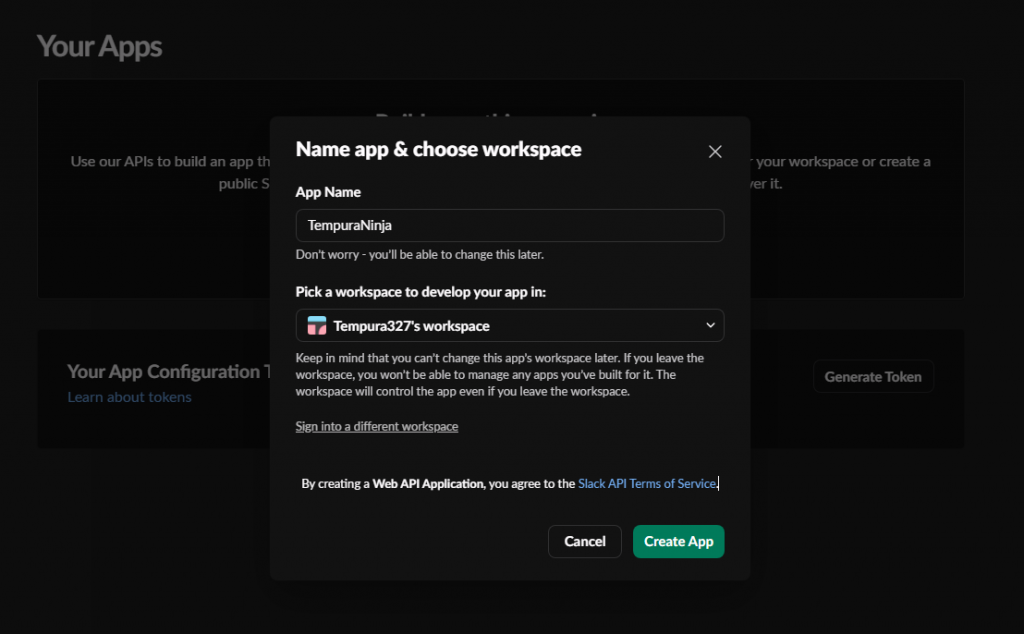This screenshot has height=634, width=1024.
Task: Click the Cancel button
Action: coord(584,541)
